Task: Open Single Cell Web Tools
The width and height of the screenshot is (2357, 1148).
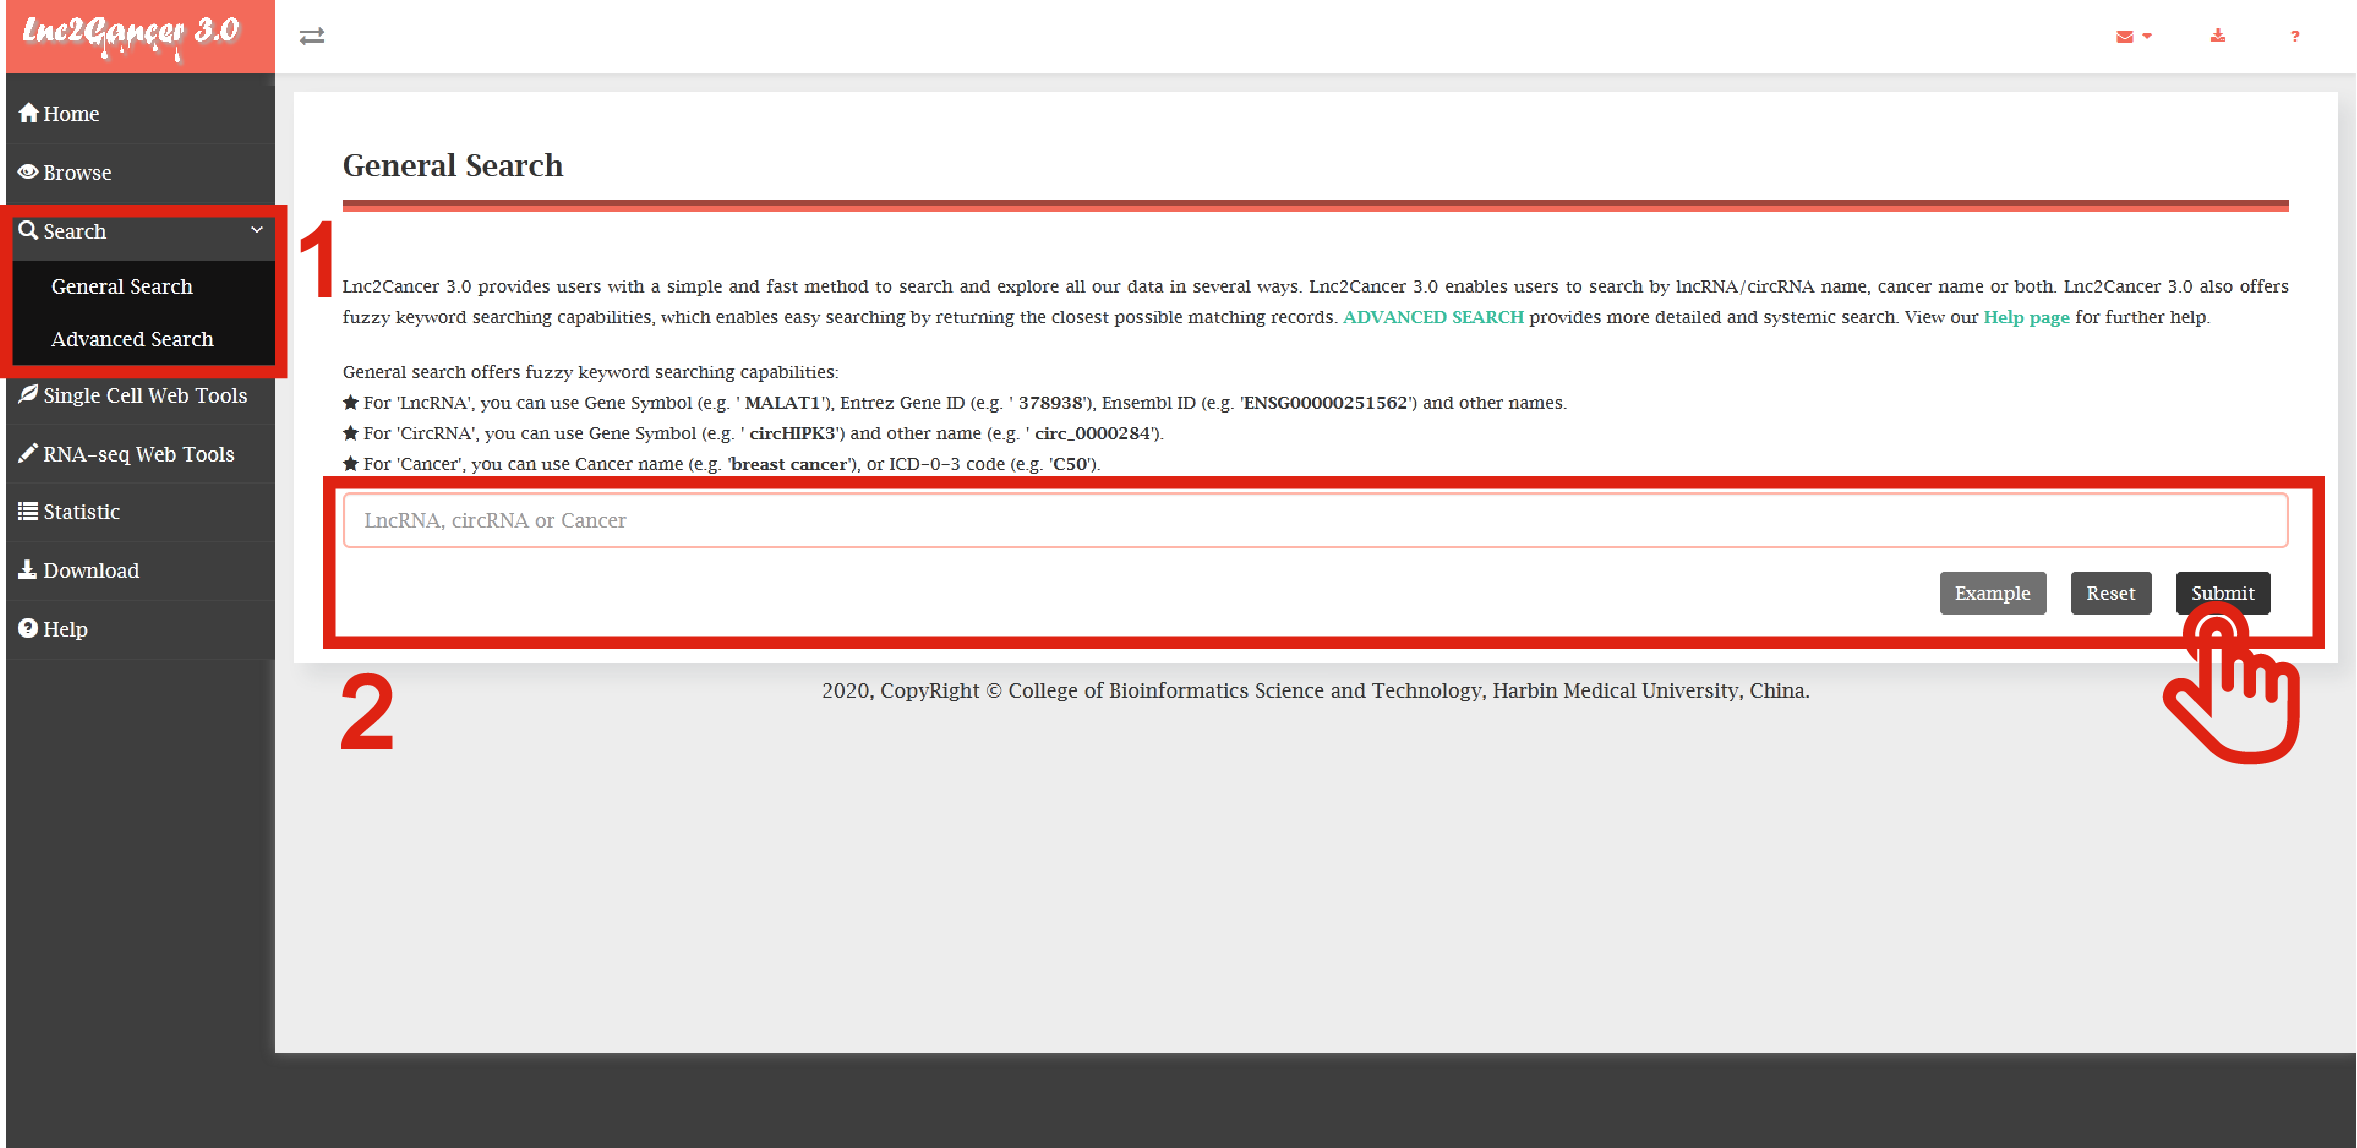Action: [144, 396]
